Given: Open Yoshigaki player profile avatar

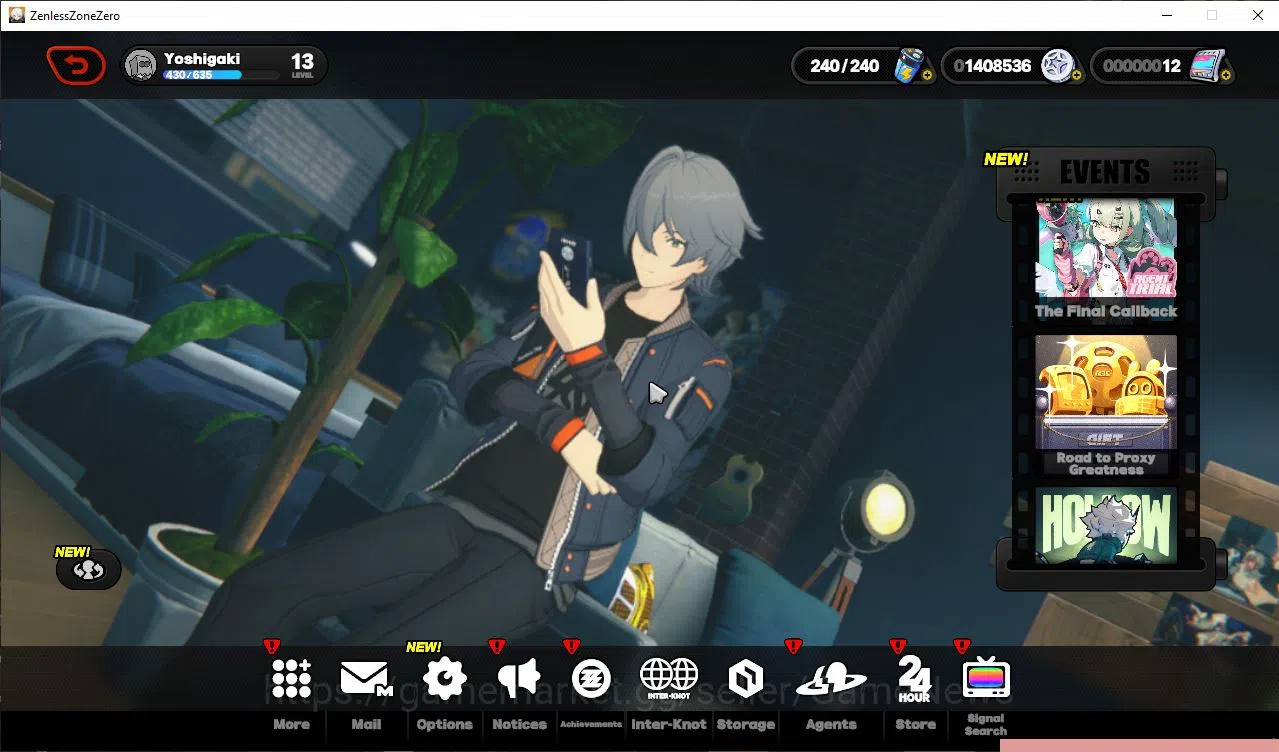Looking at the screenshot, I should (142, 66).
